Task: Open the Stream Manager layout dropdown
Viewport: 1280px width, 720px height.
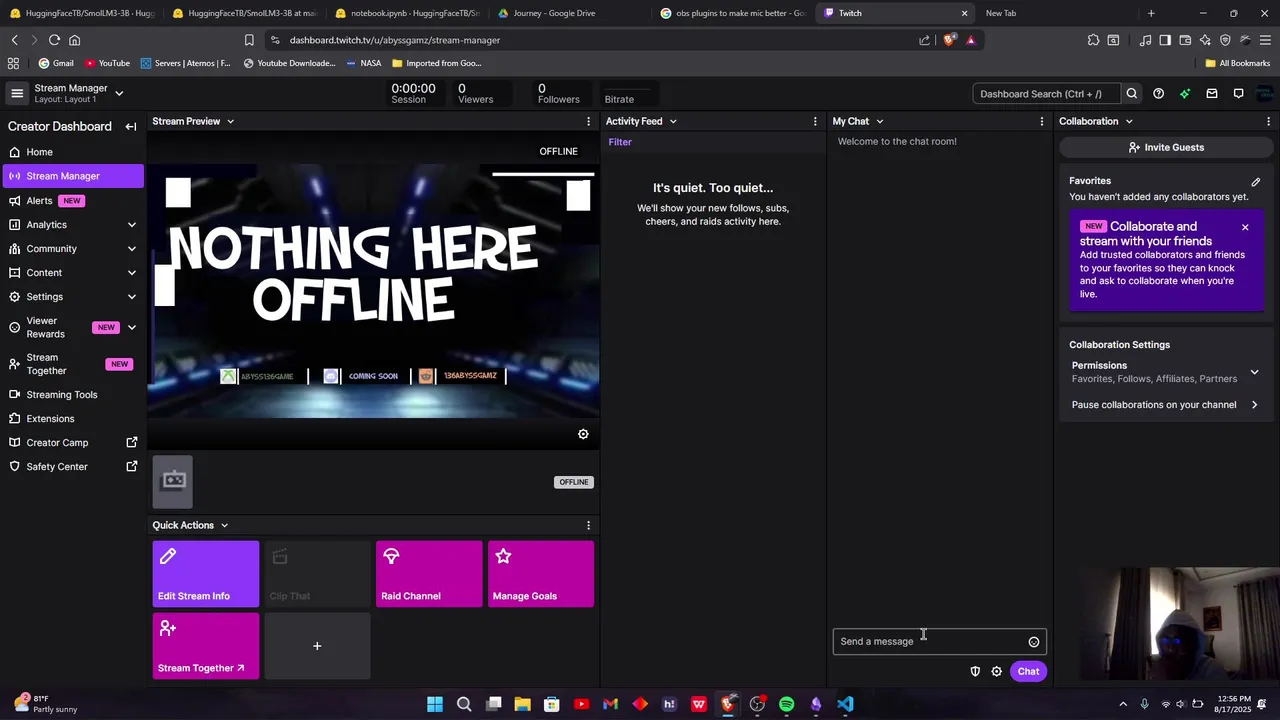Action: tap(119, 93)
